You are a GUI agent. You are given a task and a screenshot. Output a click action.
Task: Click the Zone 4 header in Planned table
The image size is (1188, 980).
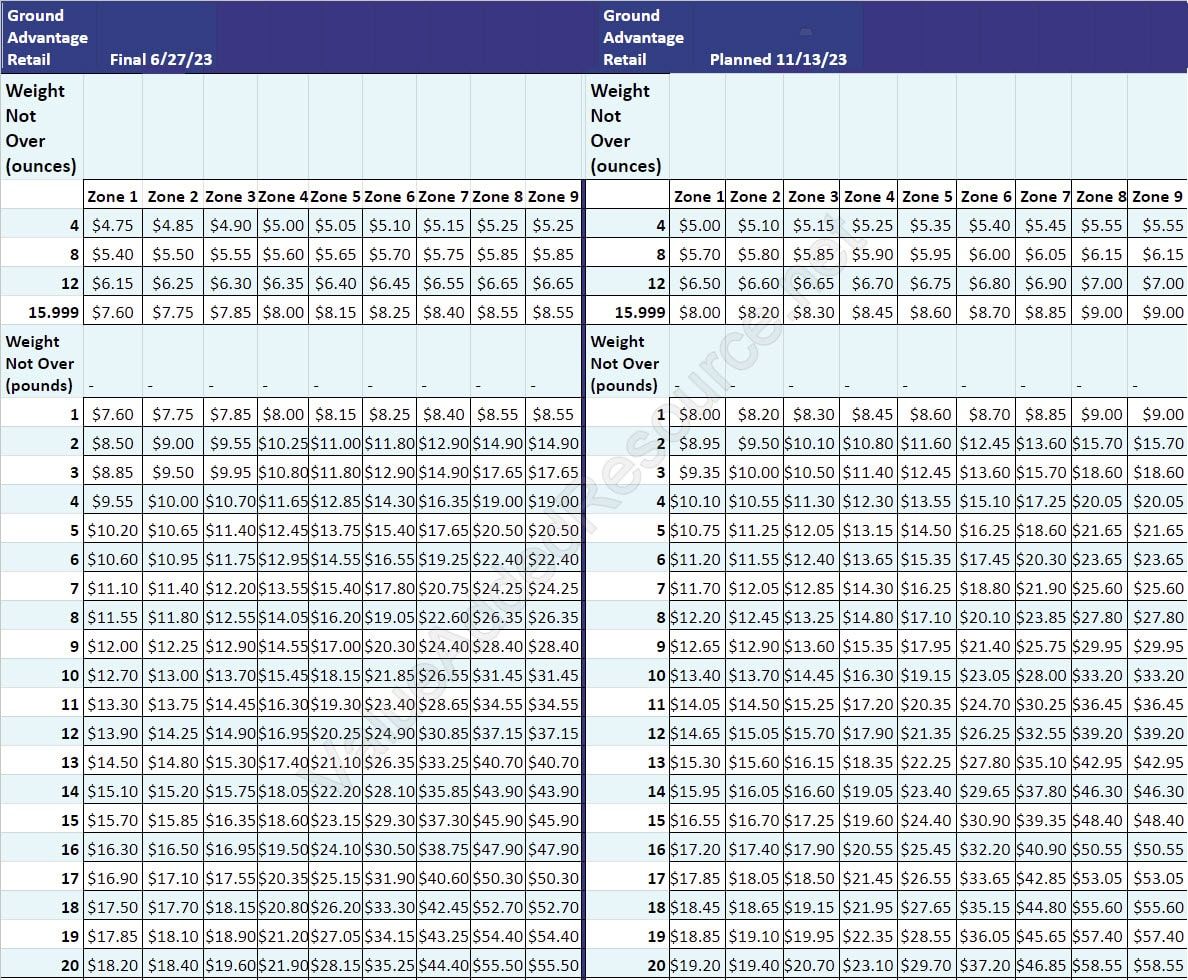869,196
